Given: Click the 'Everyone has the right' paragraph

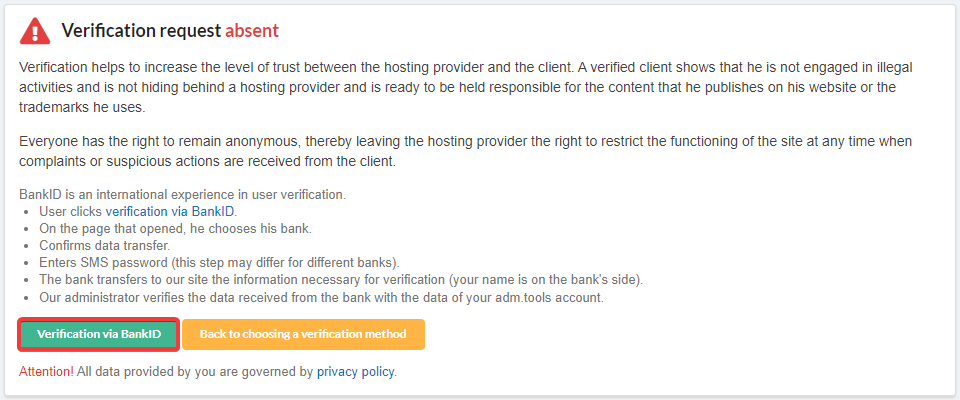Looking at the screenshot, I should [465, 150].
